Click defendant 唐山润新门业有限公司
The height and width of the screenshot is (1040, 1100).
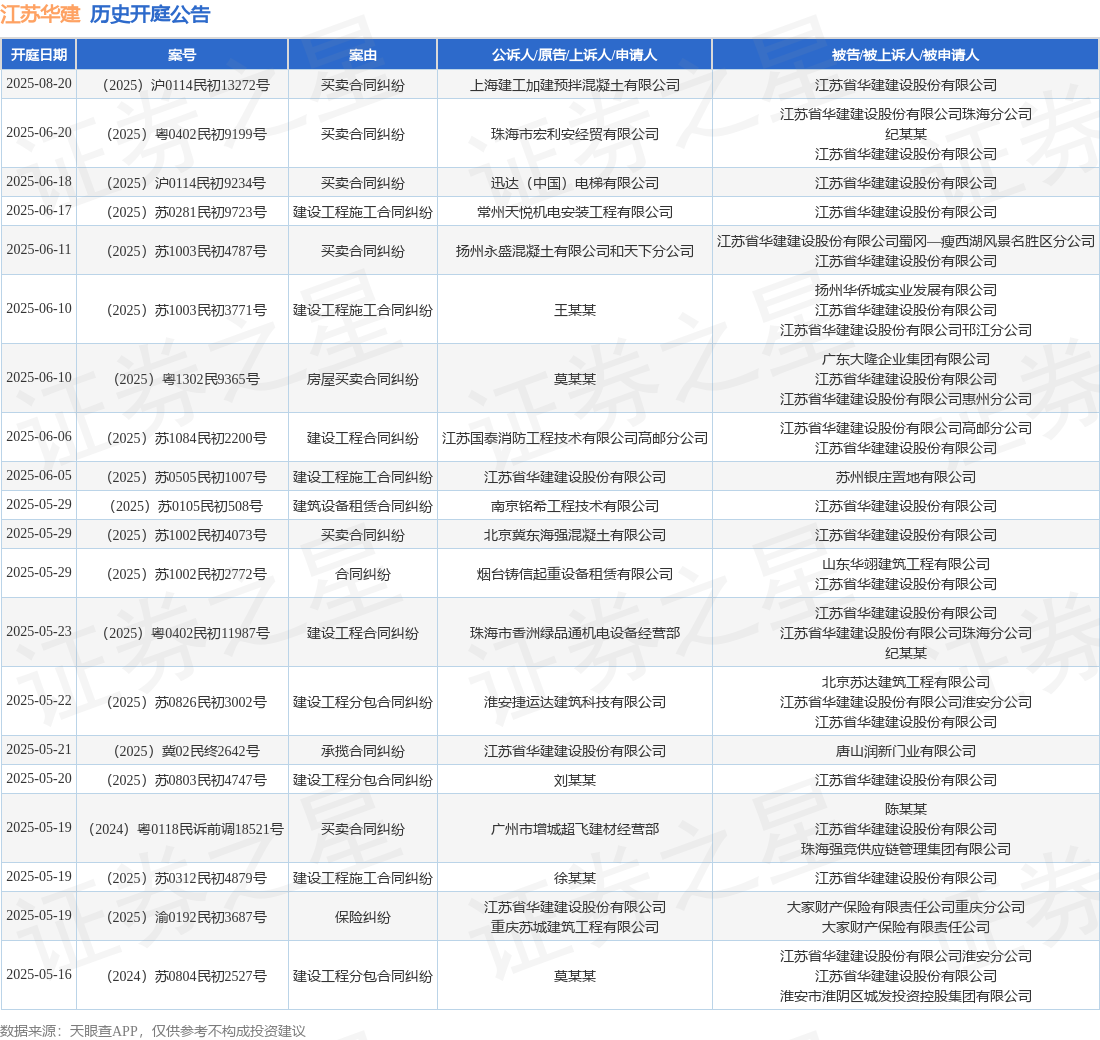click(x=906, y=752)
